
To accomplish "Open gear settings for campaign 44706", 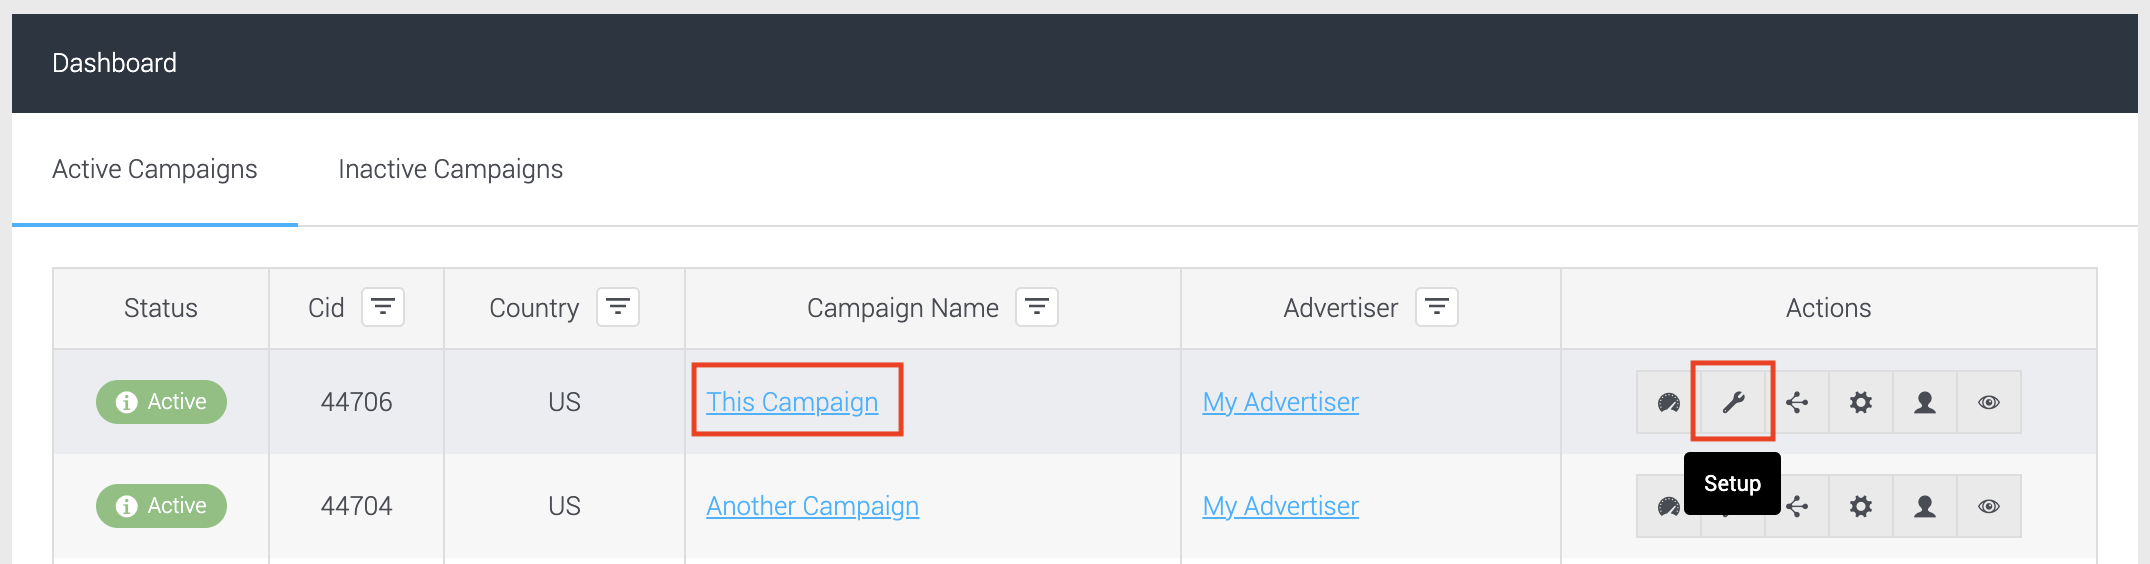I will pyautogui.click(x=1861, y=402).
